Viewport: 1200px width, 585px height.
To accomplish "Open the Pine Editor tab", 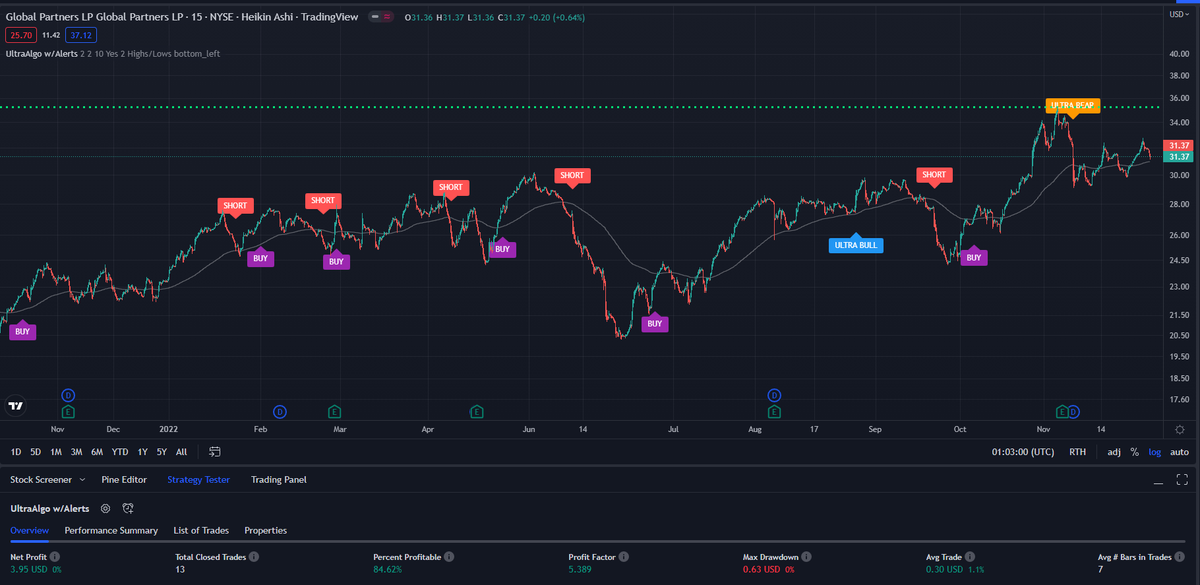I will [124, 480].
